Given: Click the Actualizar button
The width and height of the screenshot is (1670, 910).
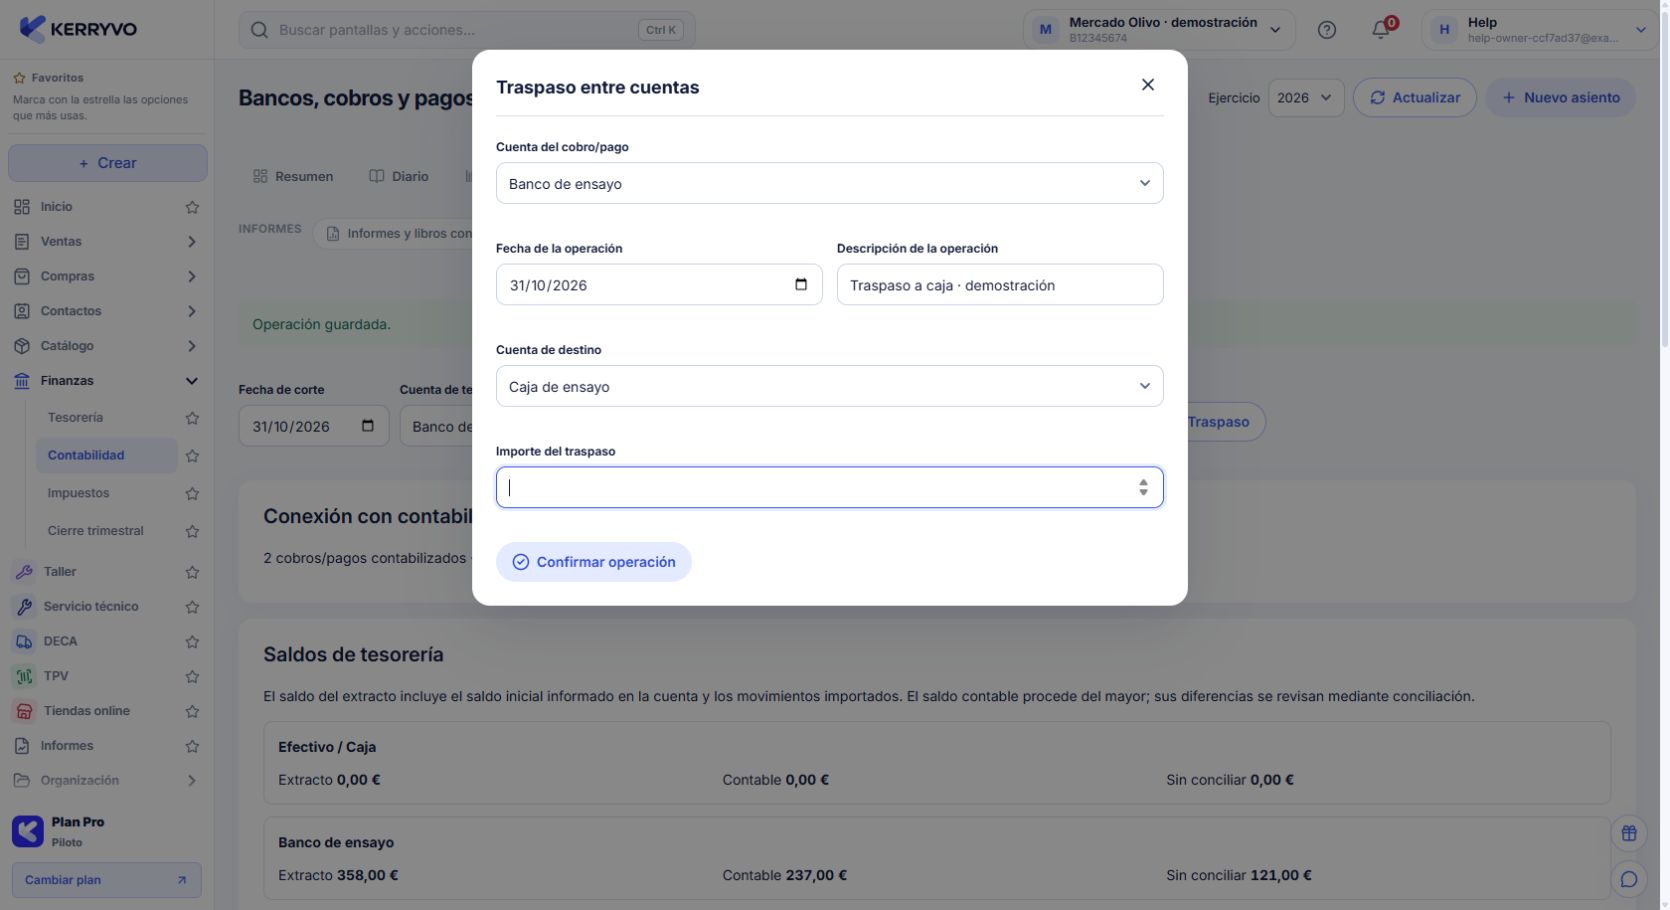Looking at the screenshot, I should [x=1415, y=98].
